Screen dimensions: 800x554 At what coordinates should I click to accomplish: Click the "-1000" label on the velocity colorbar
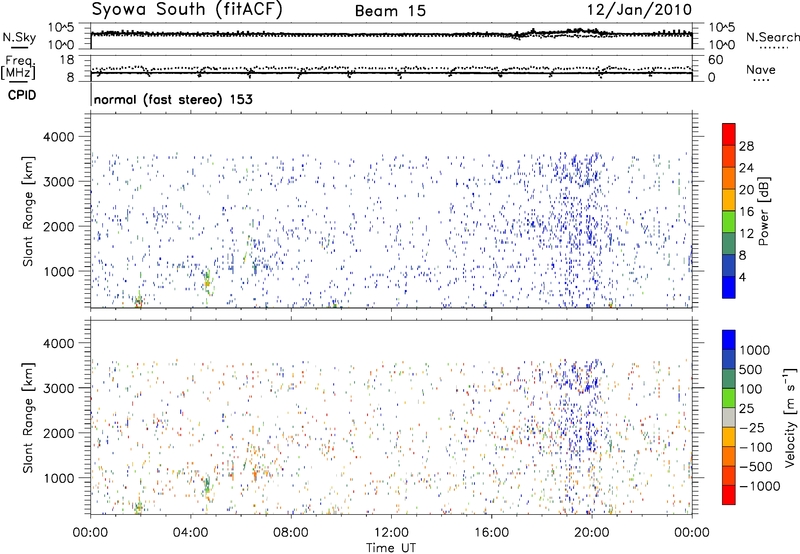759,486
